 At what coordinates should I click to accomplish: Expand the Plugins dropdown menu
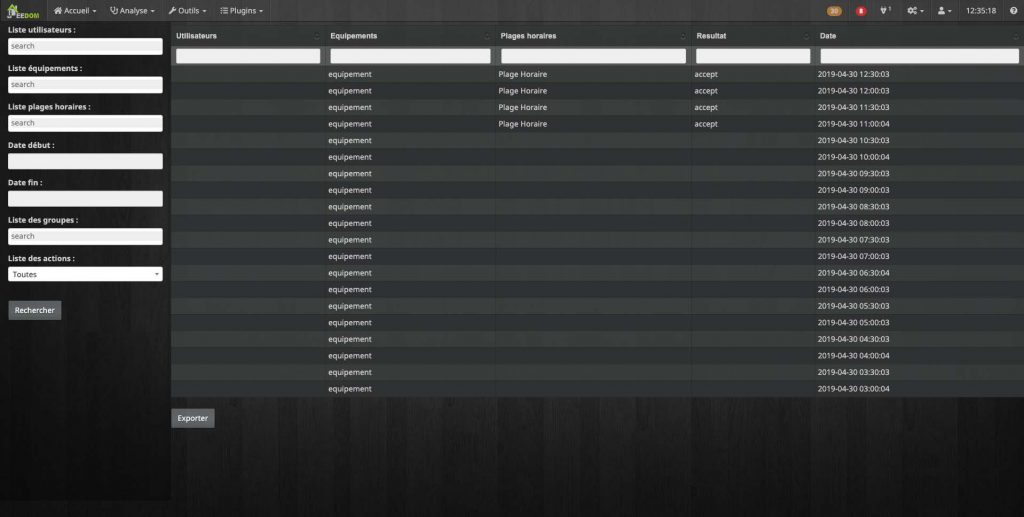241,10
